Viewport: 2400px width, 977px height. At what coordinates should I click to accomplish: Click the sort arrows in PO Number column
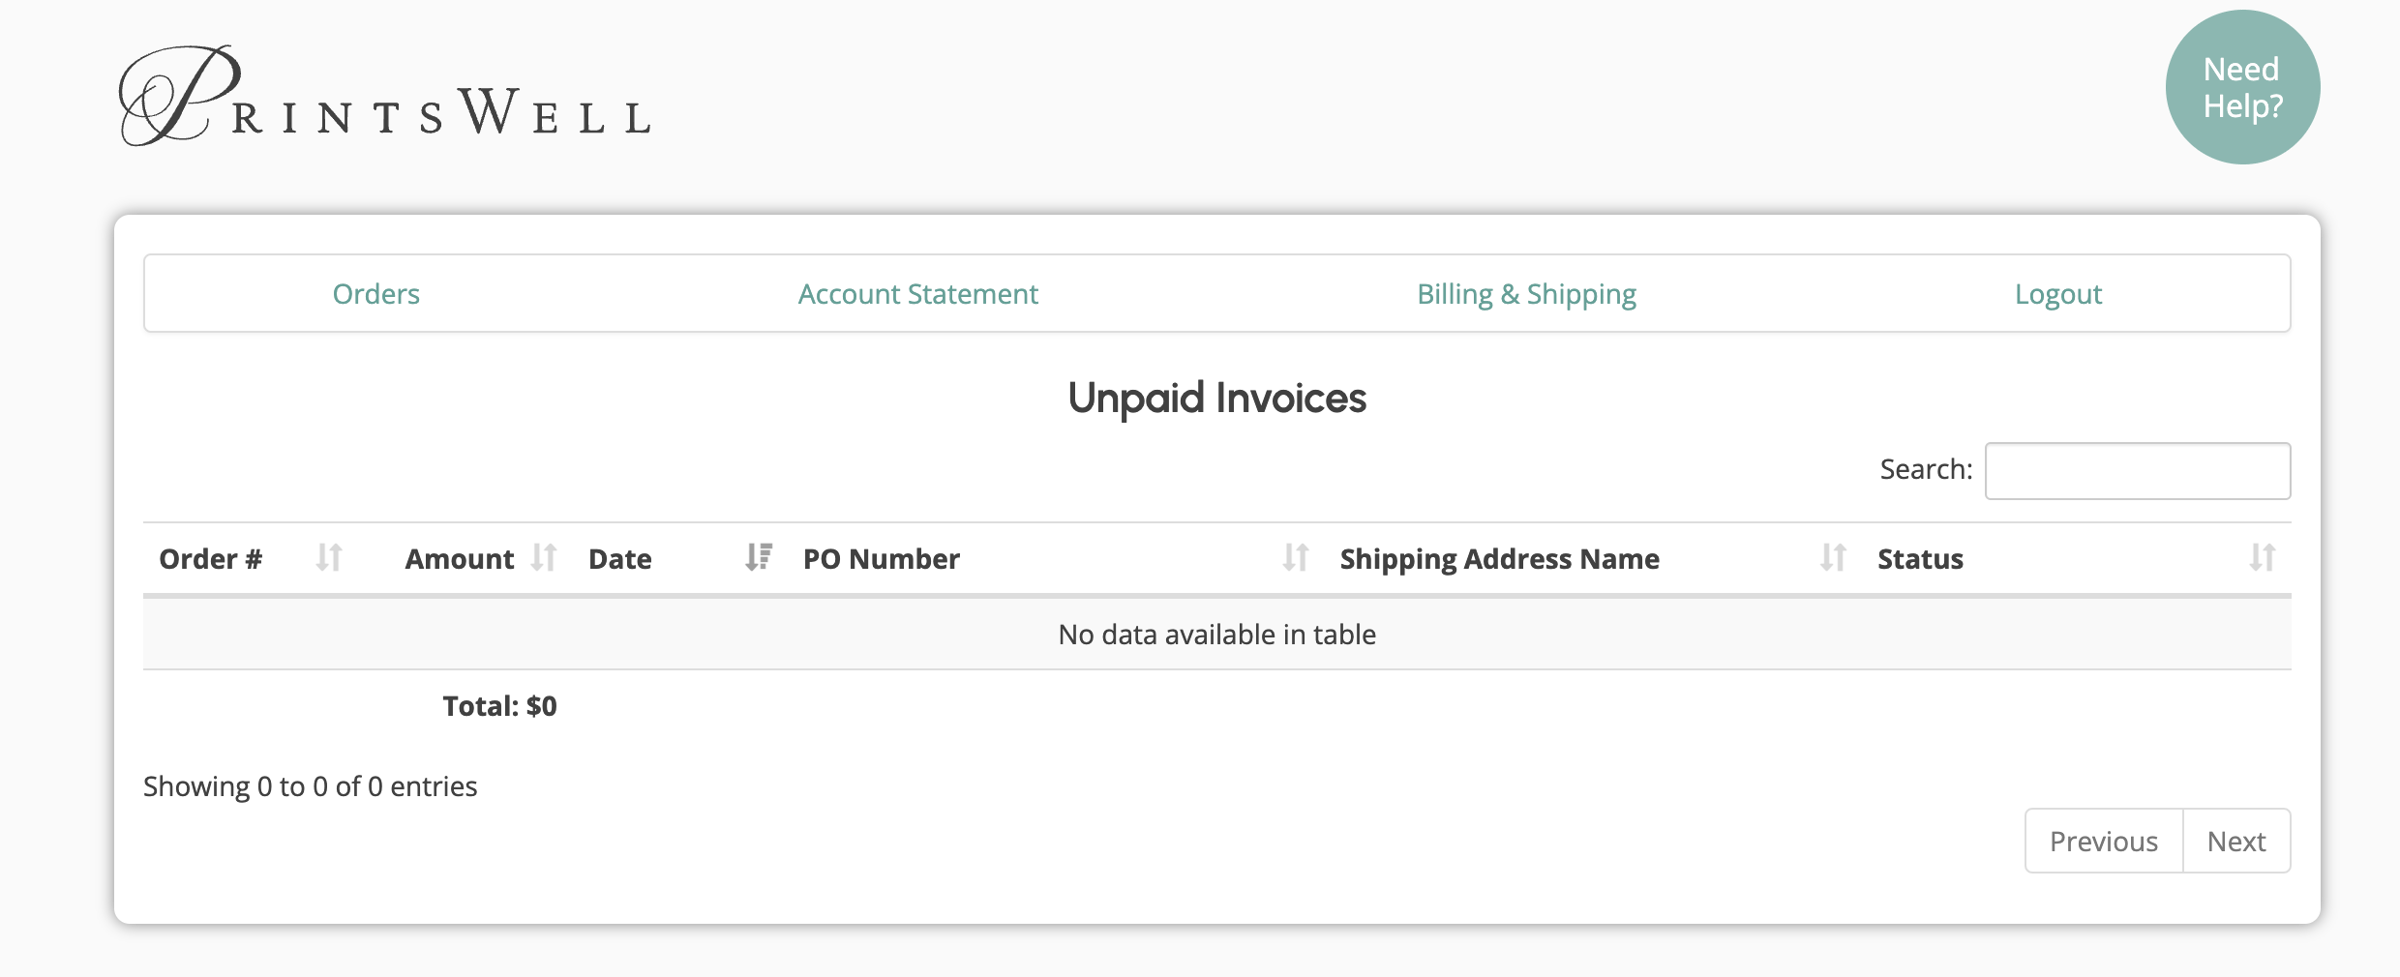(1295, 557)
